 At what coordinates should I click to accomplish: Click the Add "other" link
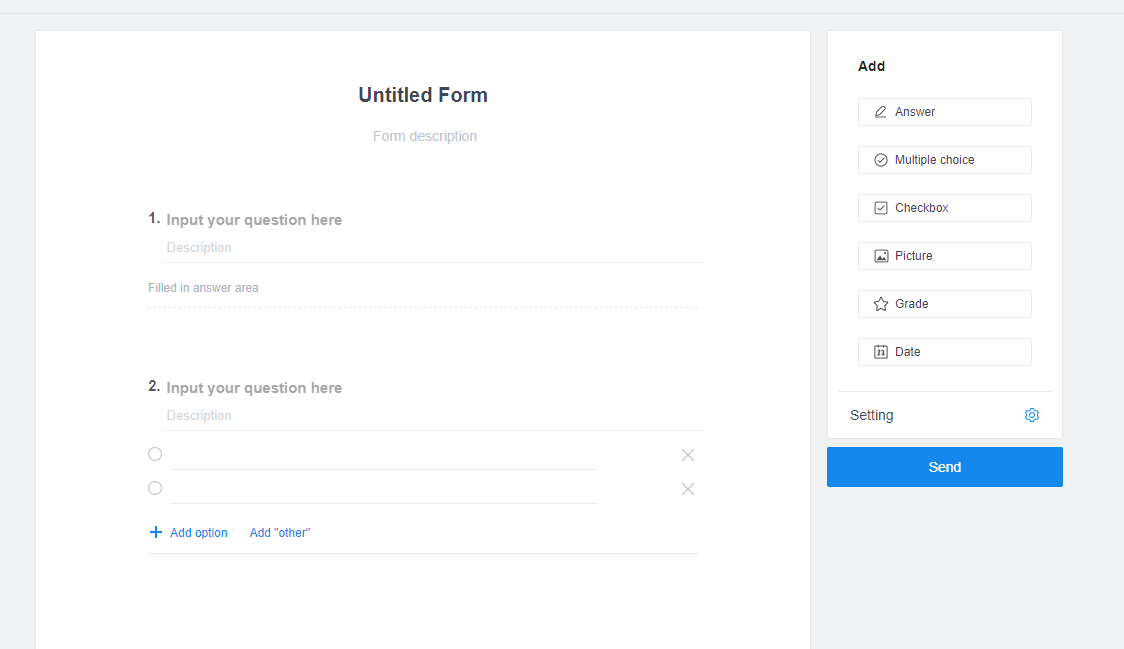(279, 532)
